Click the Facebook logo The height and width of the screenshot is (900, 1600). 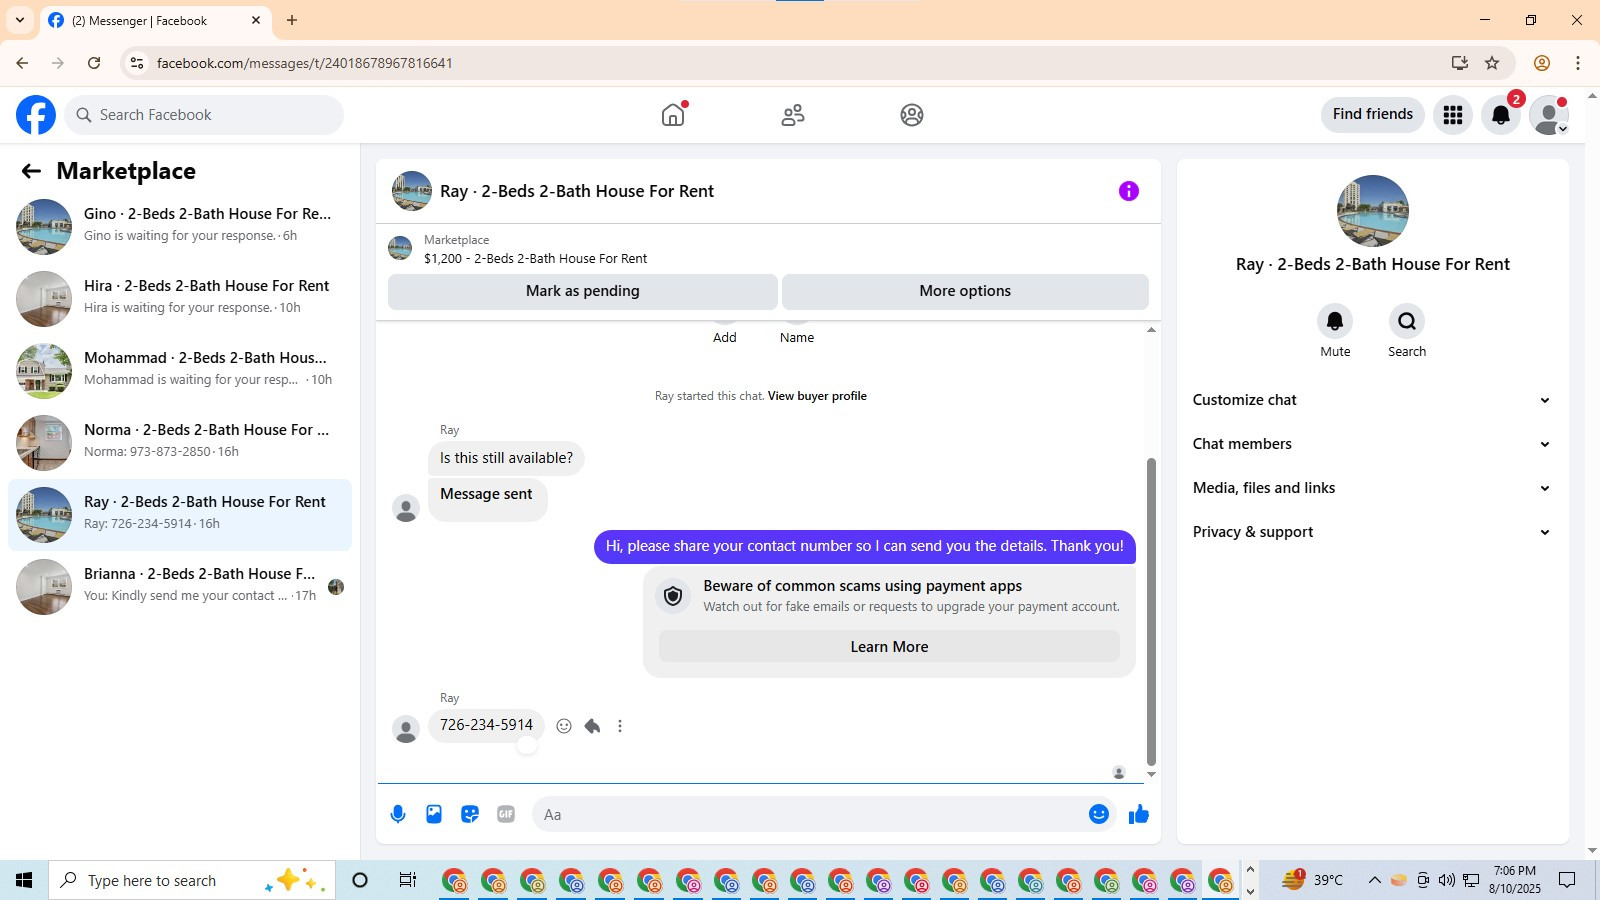pyautogui.click(x=36, y=115)
